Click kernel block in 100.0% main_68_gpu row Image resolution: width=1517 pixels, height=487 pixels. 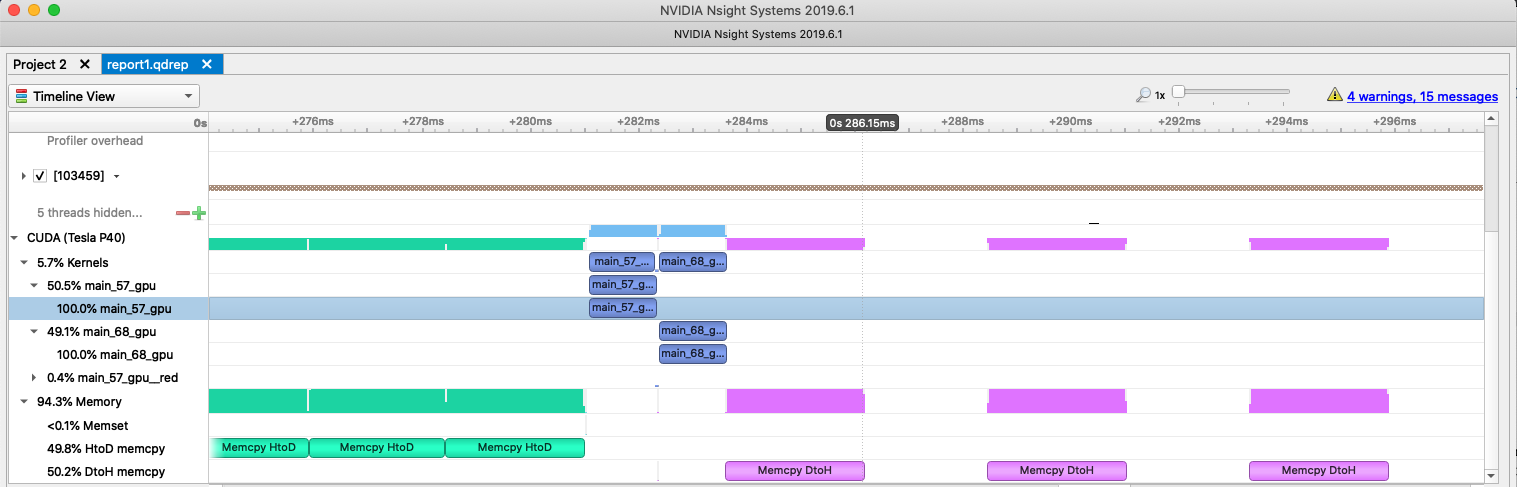point(693,354)
